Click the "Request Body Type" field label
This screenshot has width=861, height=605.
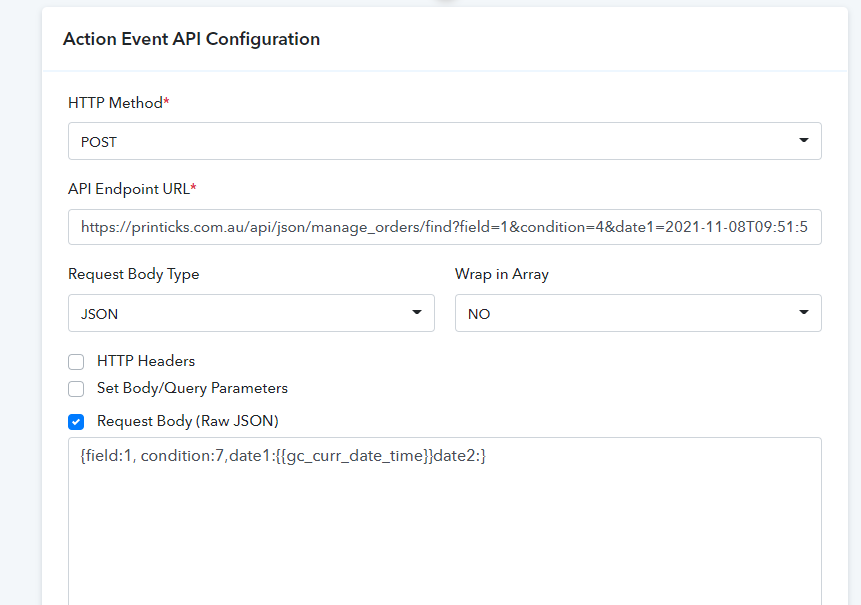click(133, 274)
